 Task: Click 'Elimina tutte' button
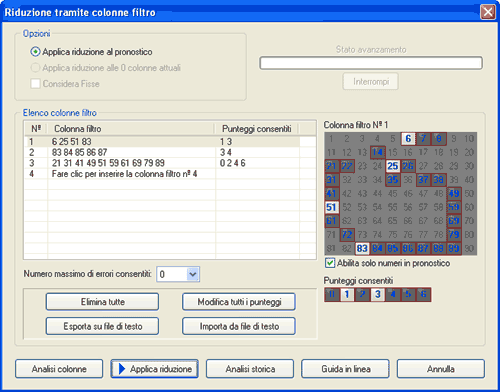(102, 302)
